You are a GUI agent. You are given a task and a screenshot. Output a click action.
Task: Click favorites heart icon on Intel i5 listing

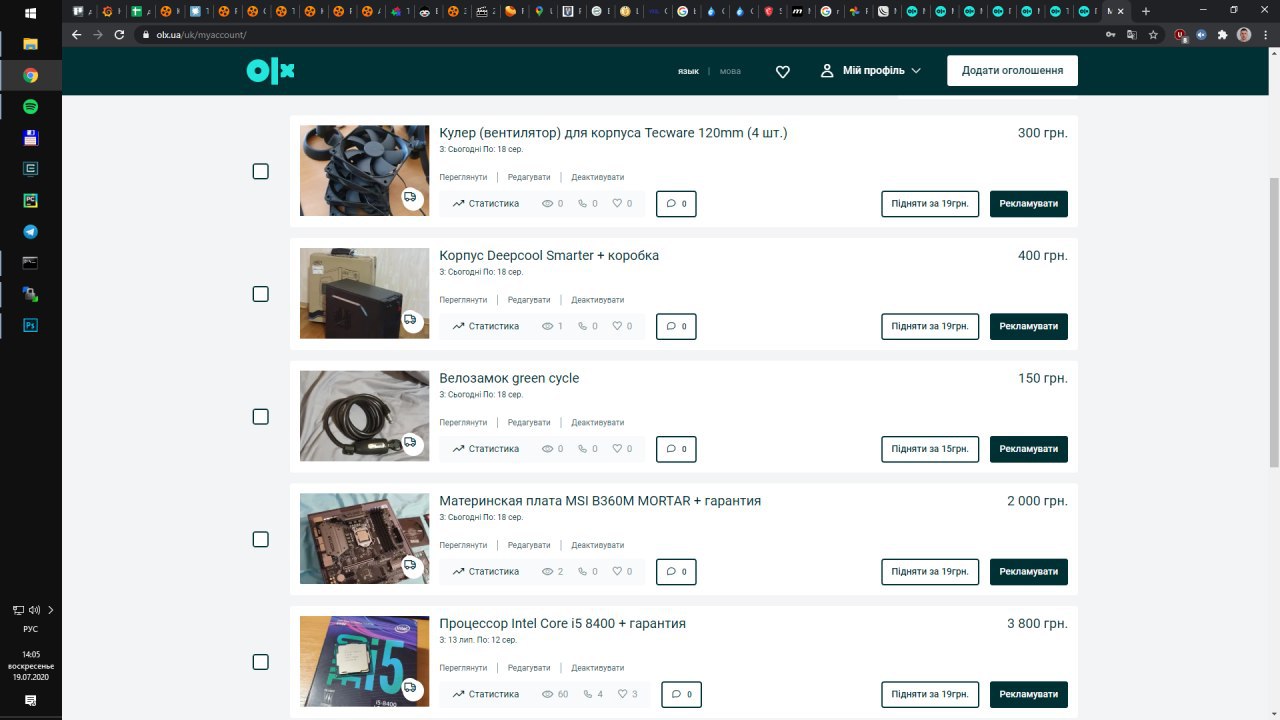click(x=622, y=694)
